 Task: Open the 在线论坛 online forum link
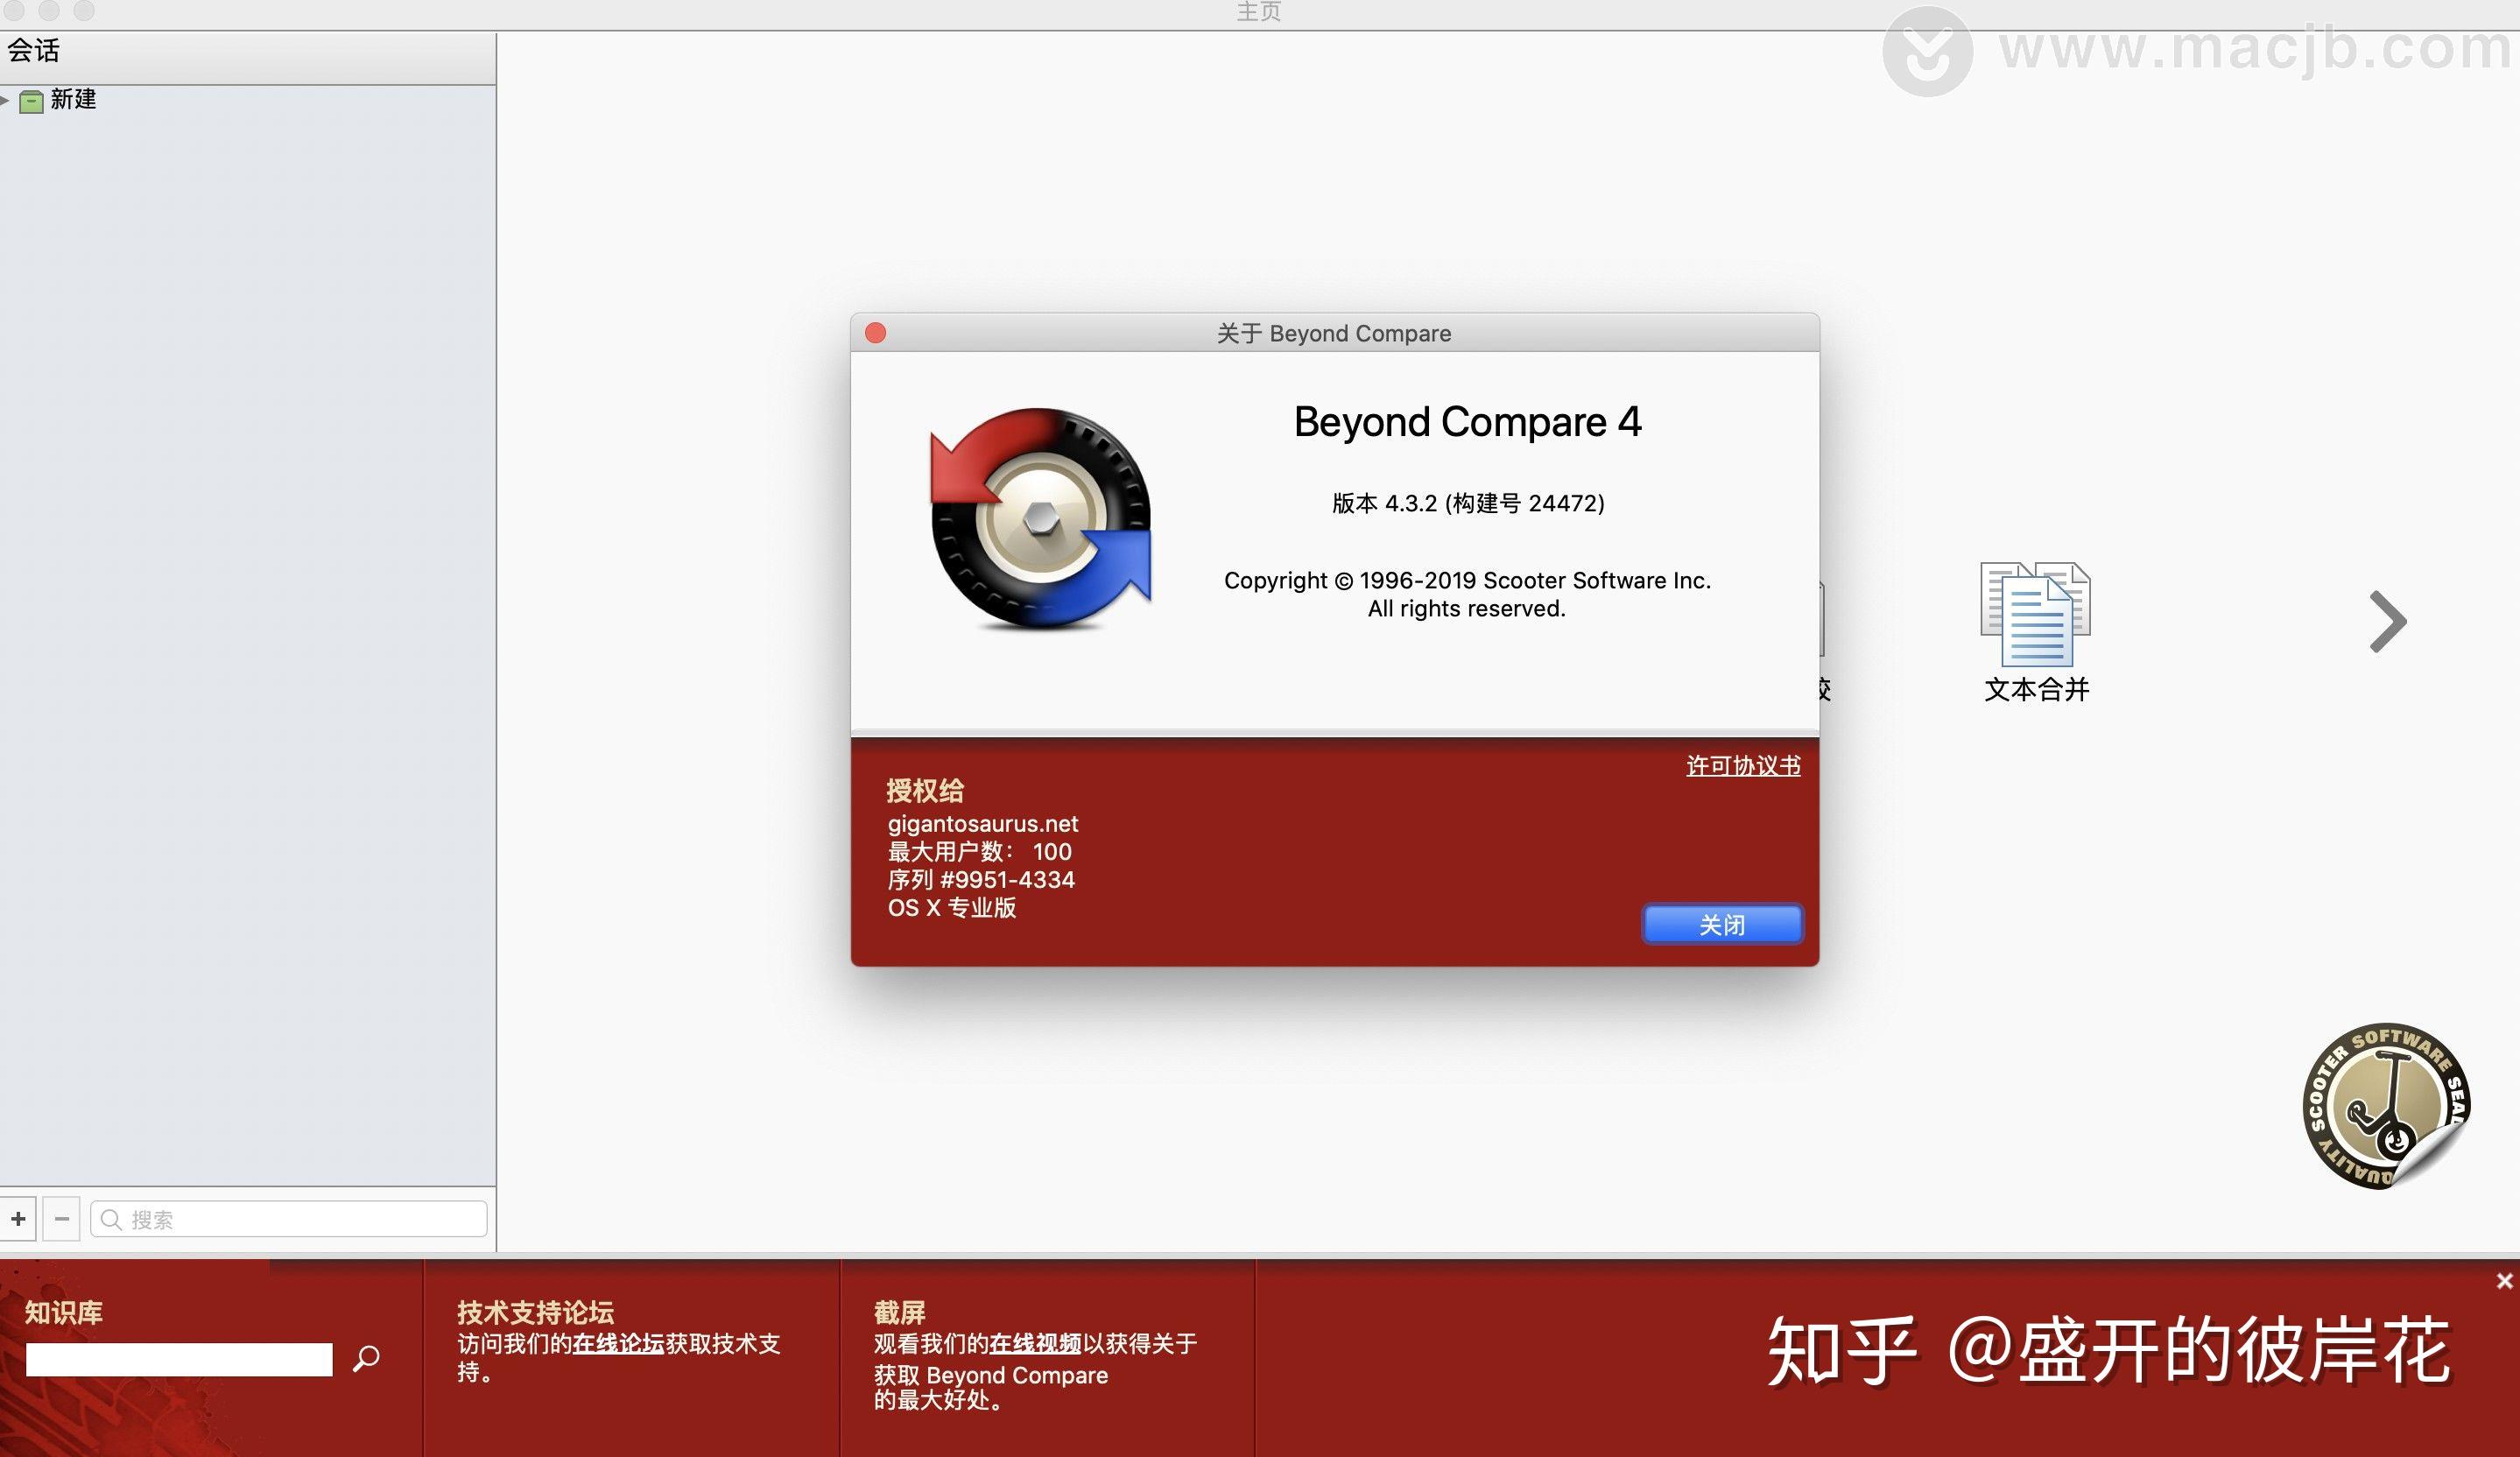point(618,1343)
